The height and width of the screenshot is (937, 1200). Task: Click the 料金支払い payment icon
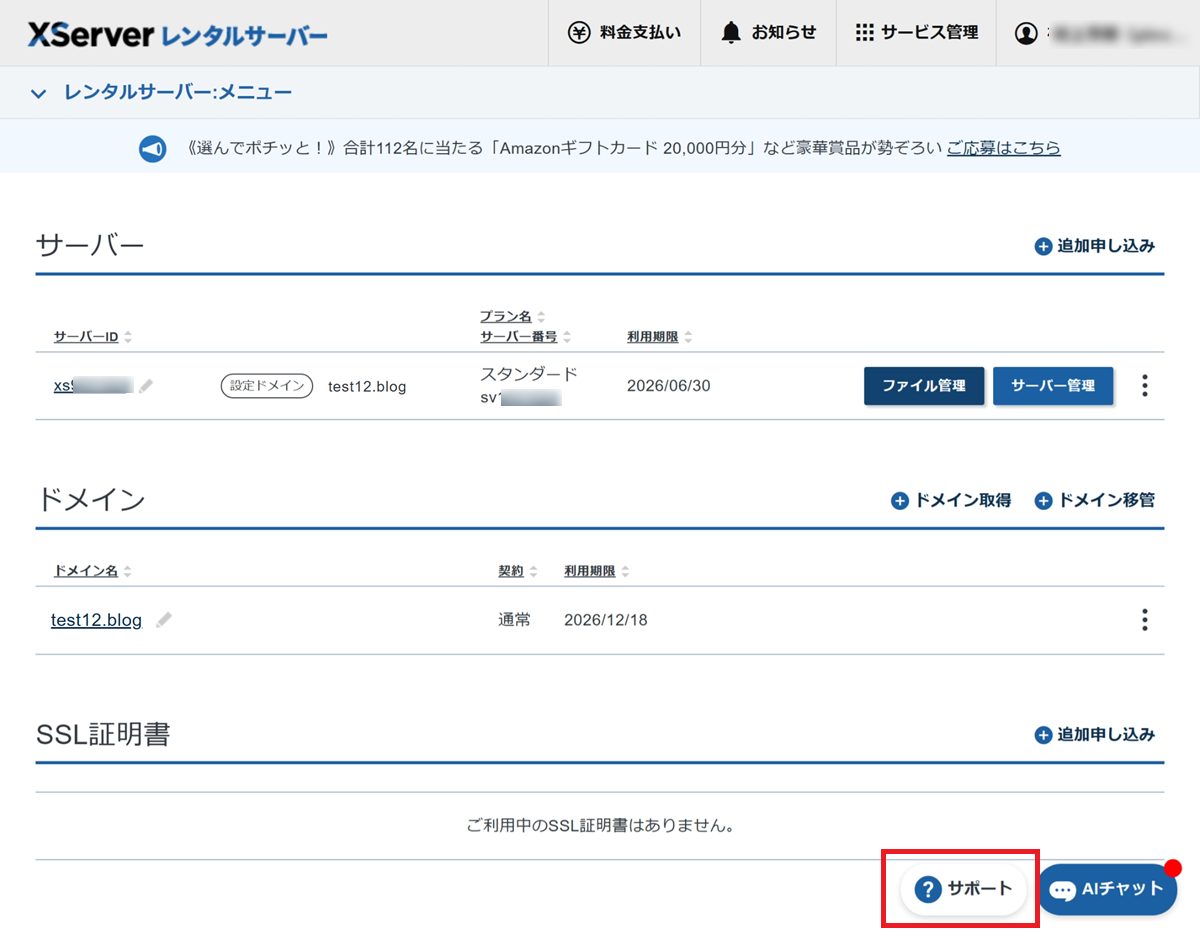(579, 31)
